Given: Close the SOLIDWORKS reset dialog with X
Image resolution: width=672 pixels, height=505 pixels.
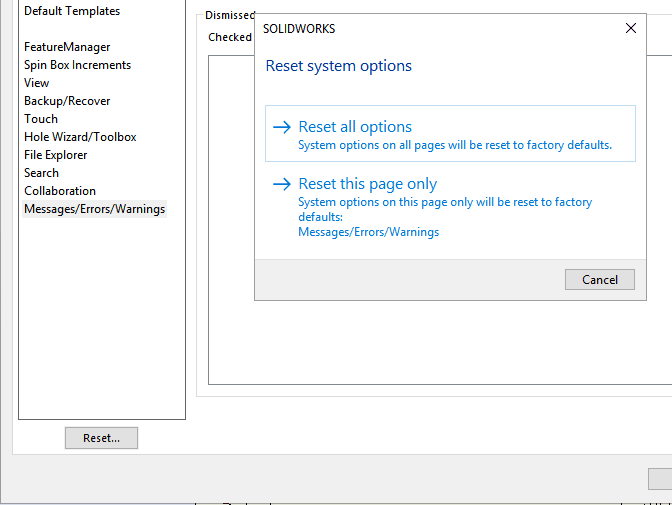Looking at the screenshot, I should pos(631,29).
